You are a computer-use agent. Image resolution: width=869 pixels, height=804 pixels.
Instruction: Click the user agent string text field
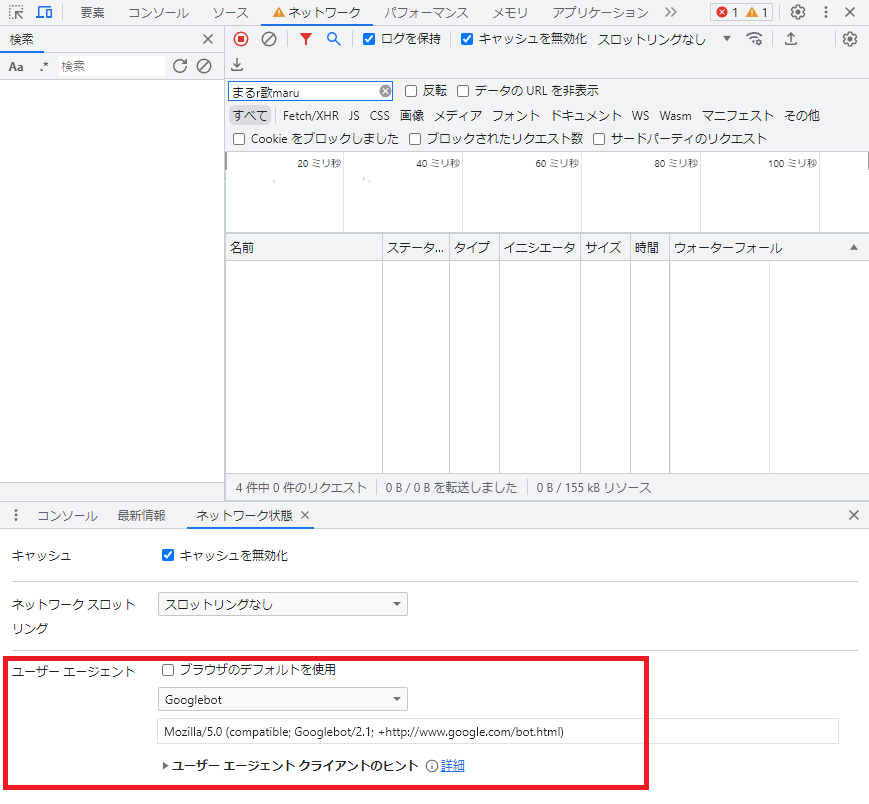coord(497,732)
